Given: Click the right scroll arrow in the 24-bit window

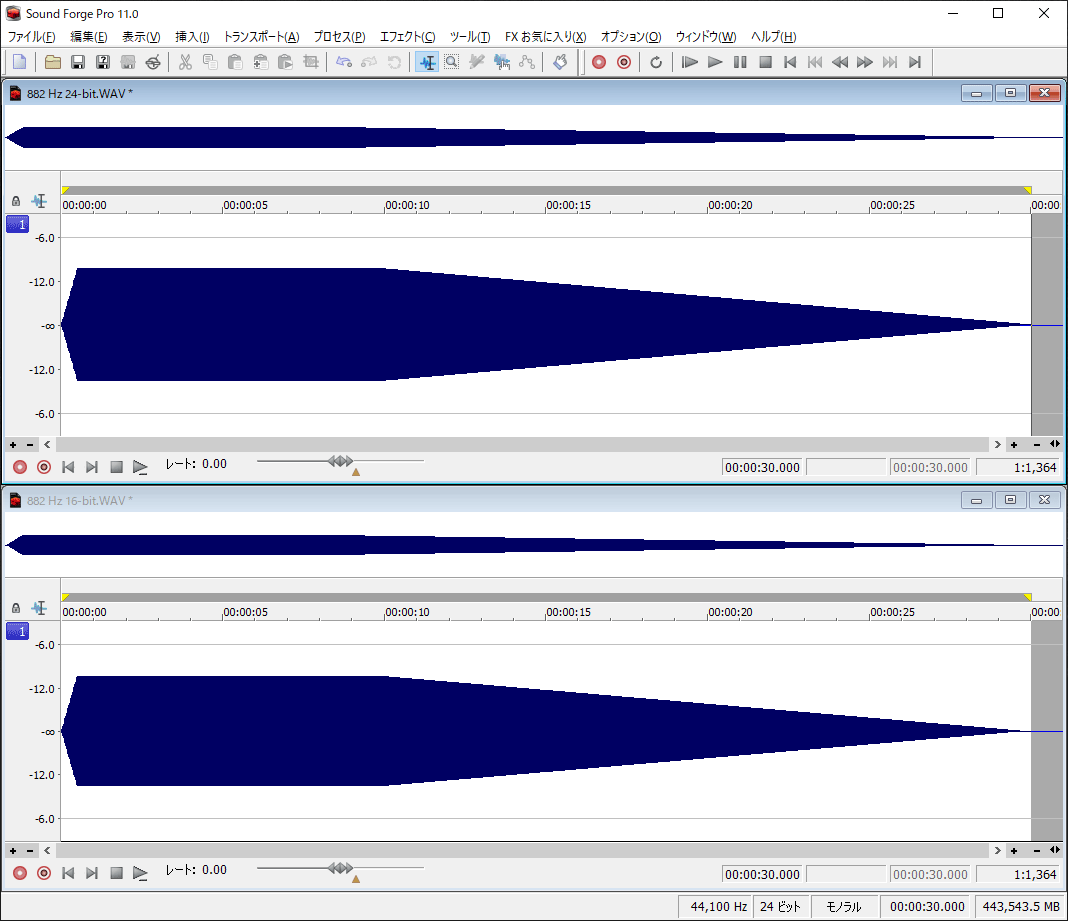Looking at the screenshot, I should (x=998, y=445).
